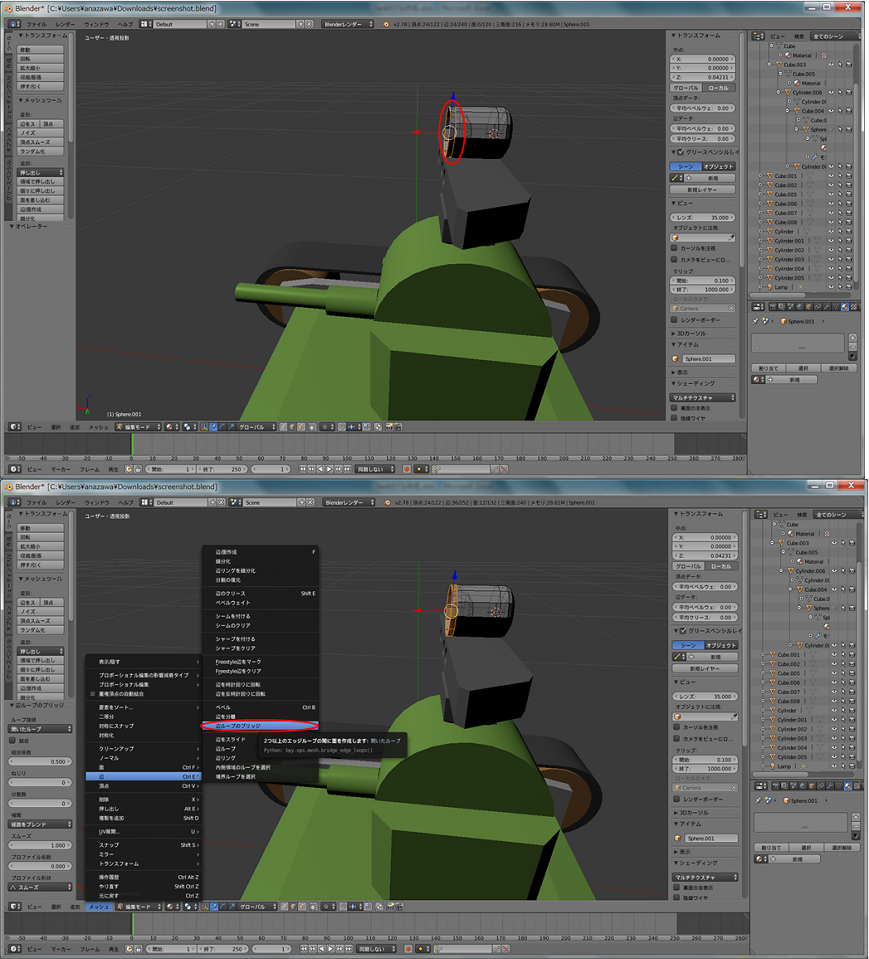Enable the snap magnet icon

pyautogui.click(x=342, y=425)
